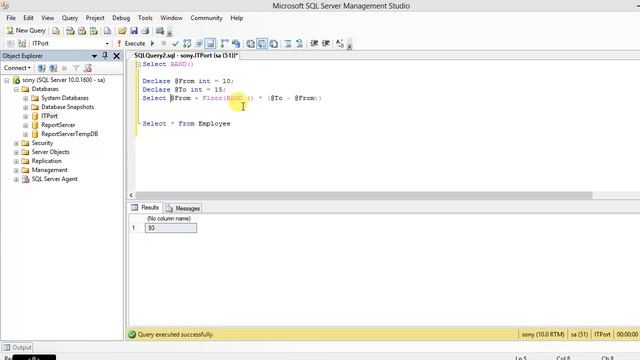Click the Connect icon on SQL editor toolbar
The height and width of the screenshot is (360, 640).
click(11, 43)
